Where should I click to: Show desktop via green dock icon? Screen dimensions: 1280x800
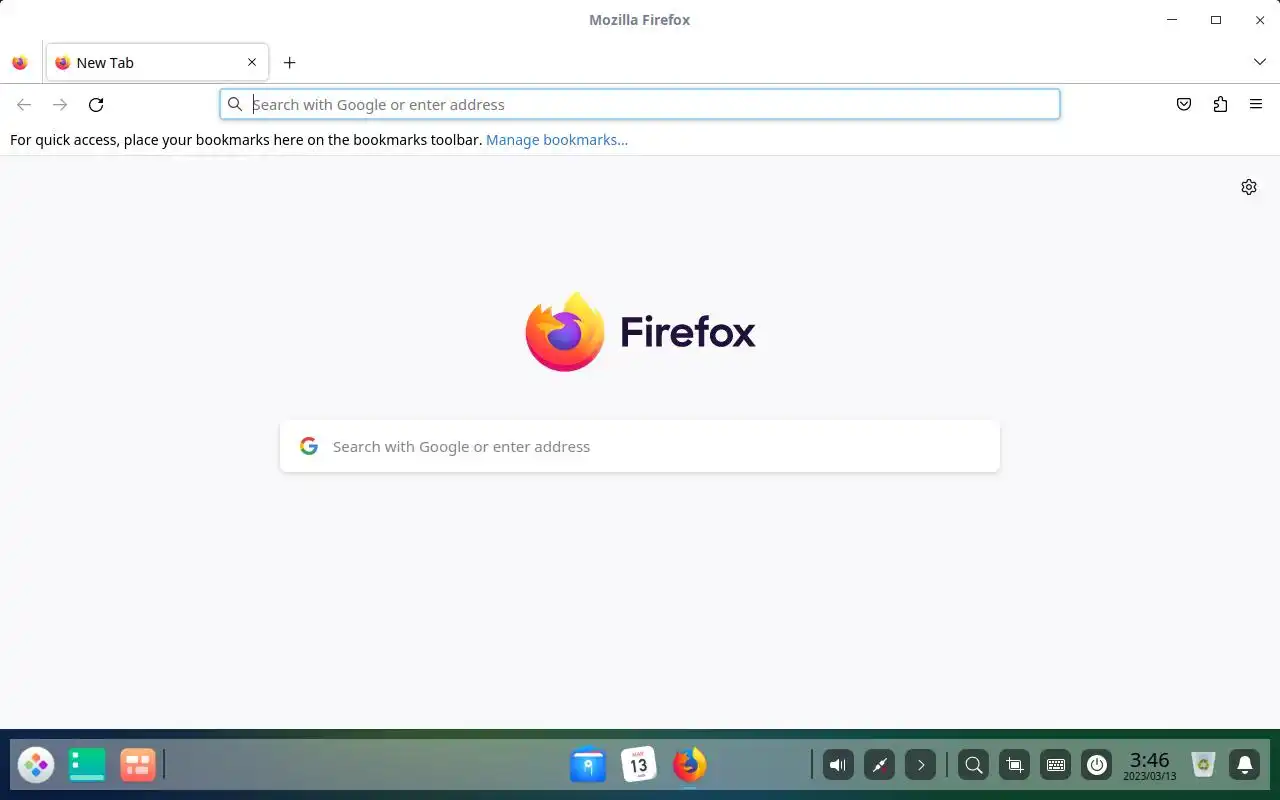tap(87, 765)
